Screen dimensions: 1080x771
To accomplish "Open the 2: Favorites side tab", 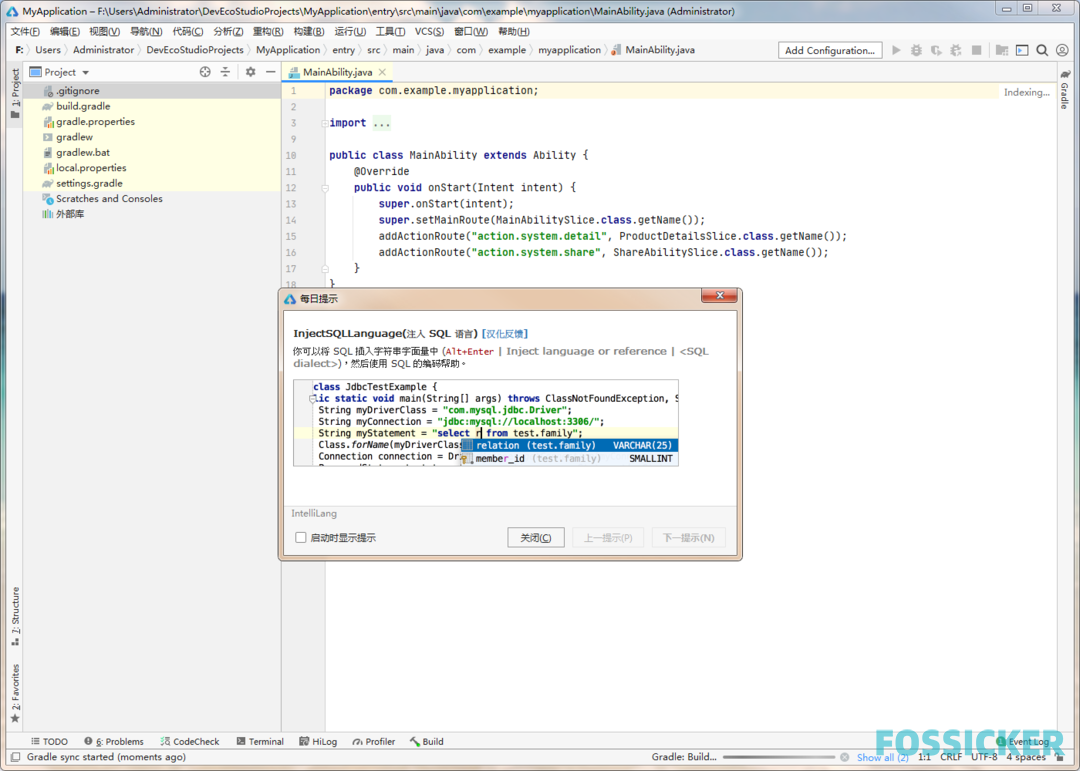I will click(15, 693).
